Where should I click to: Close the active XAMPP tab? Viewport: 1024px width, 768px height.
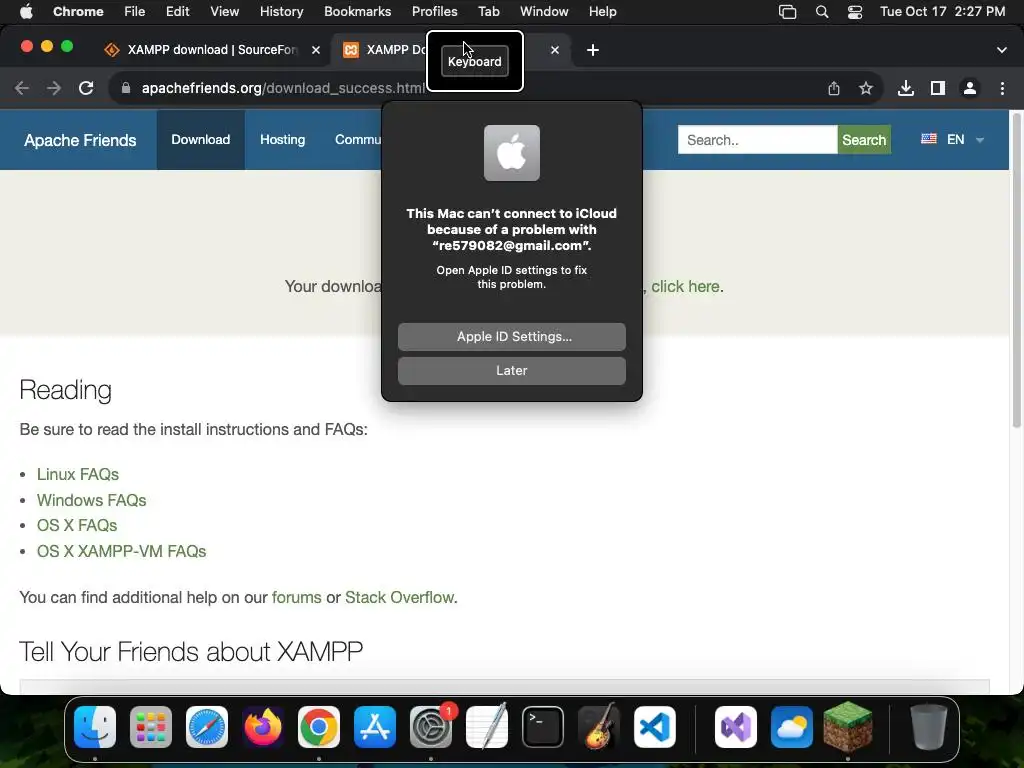[554, 50]
